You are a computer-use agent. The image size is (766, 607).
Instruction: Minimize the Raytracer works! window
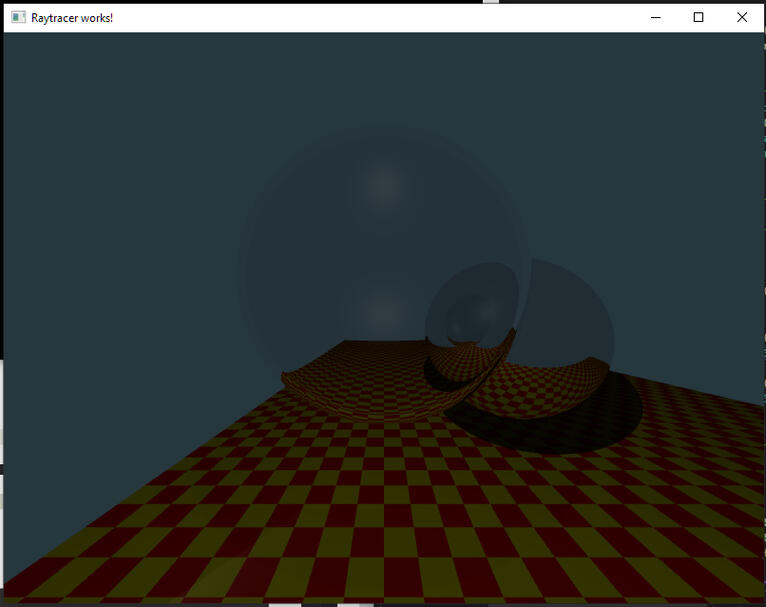click(x=656, y=18)
